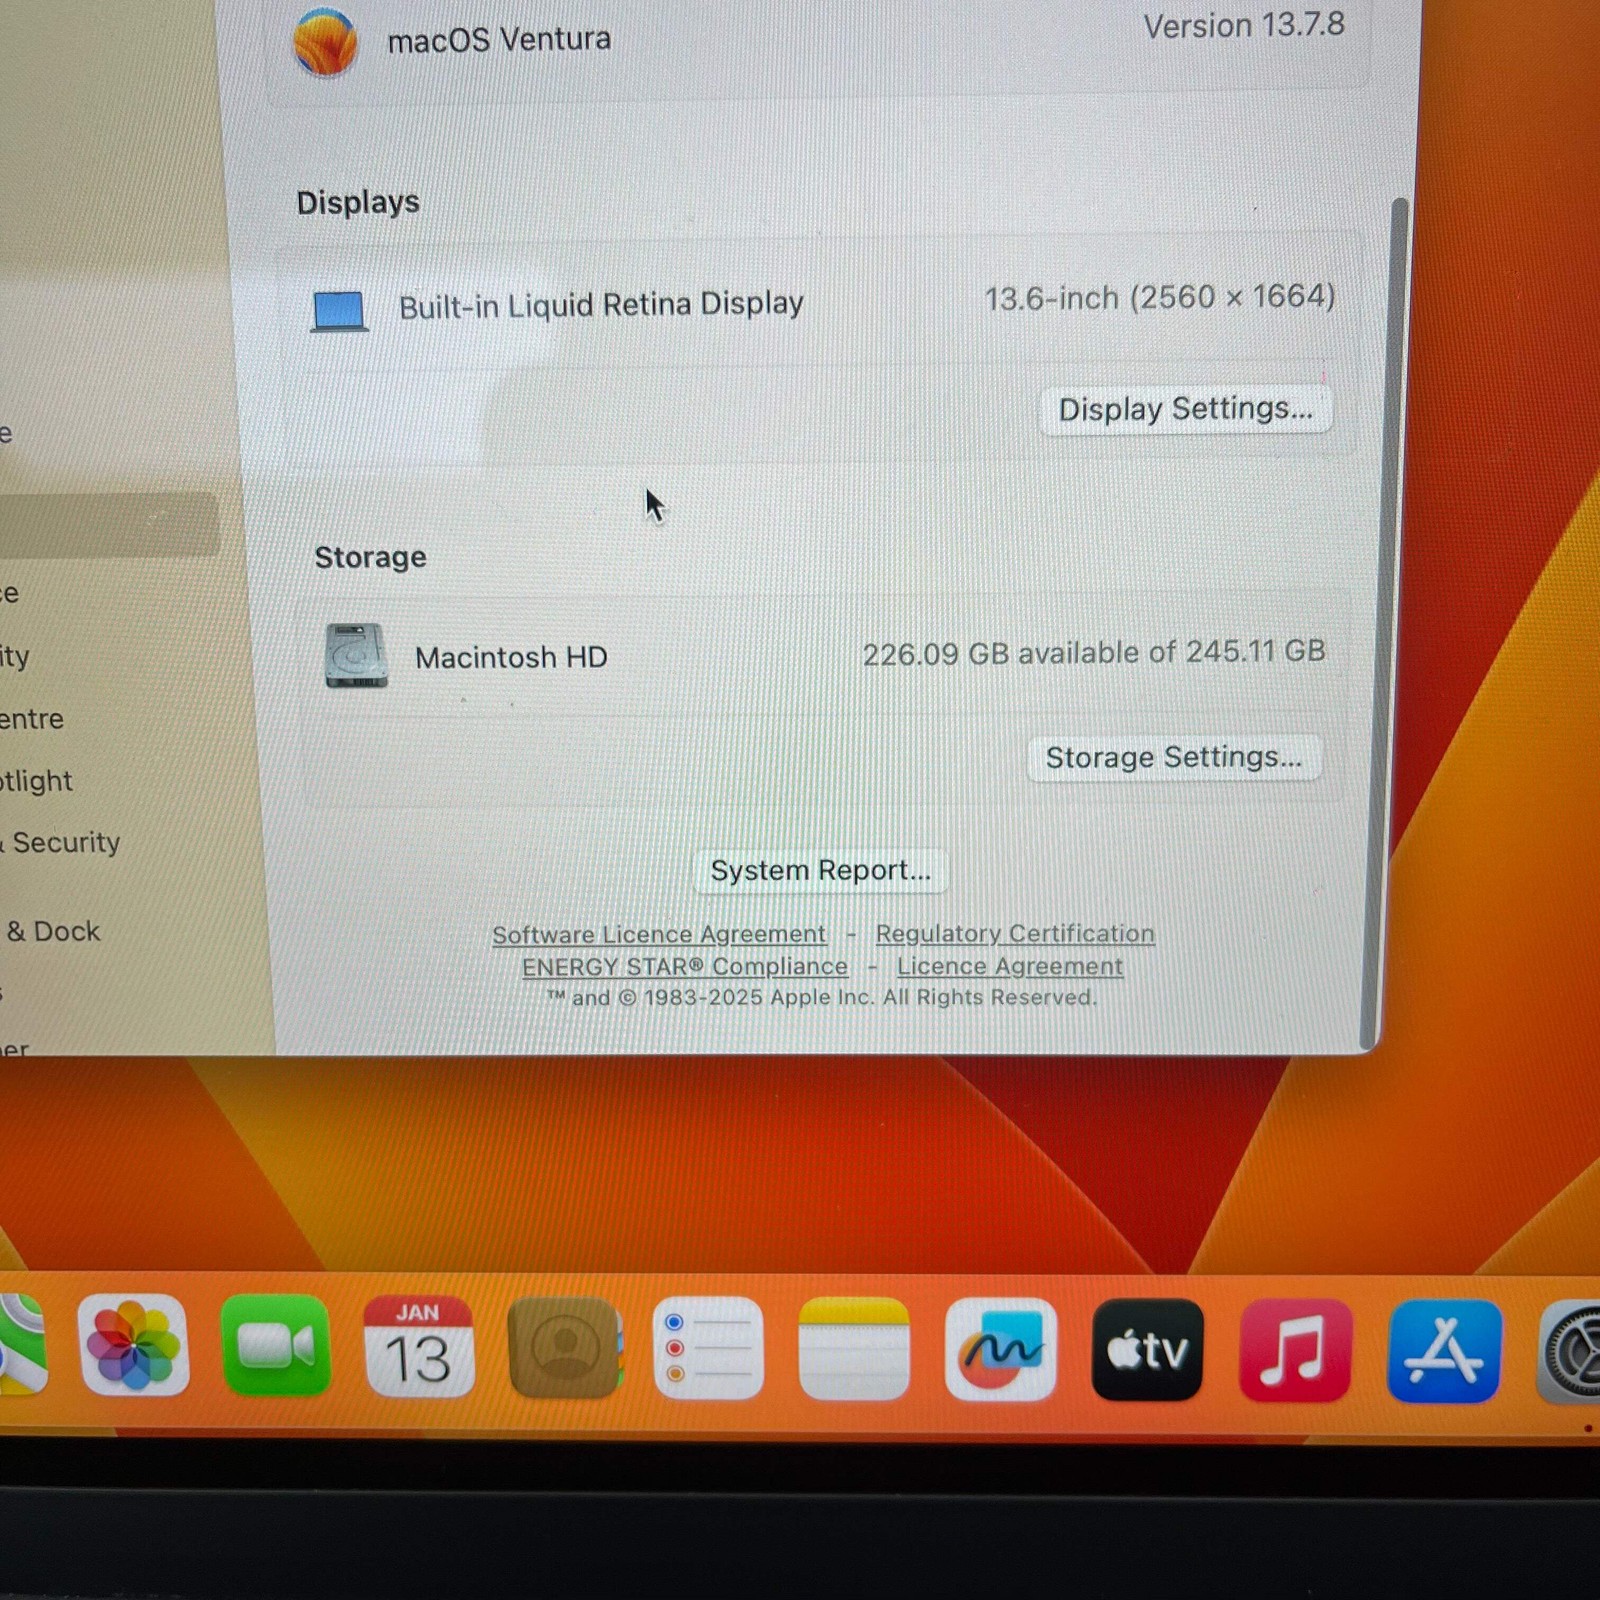
Task: Click the "Displays" section heading
Action: [358, 202]
